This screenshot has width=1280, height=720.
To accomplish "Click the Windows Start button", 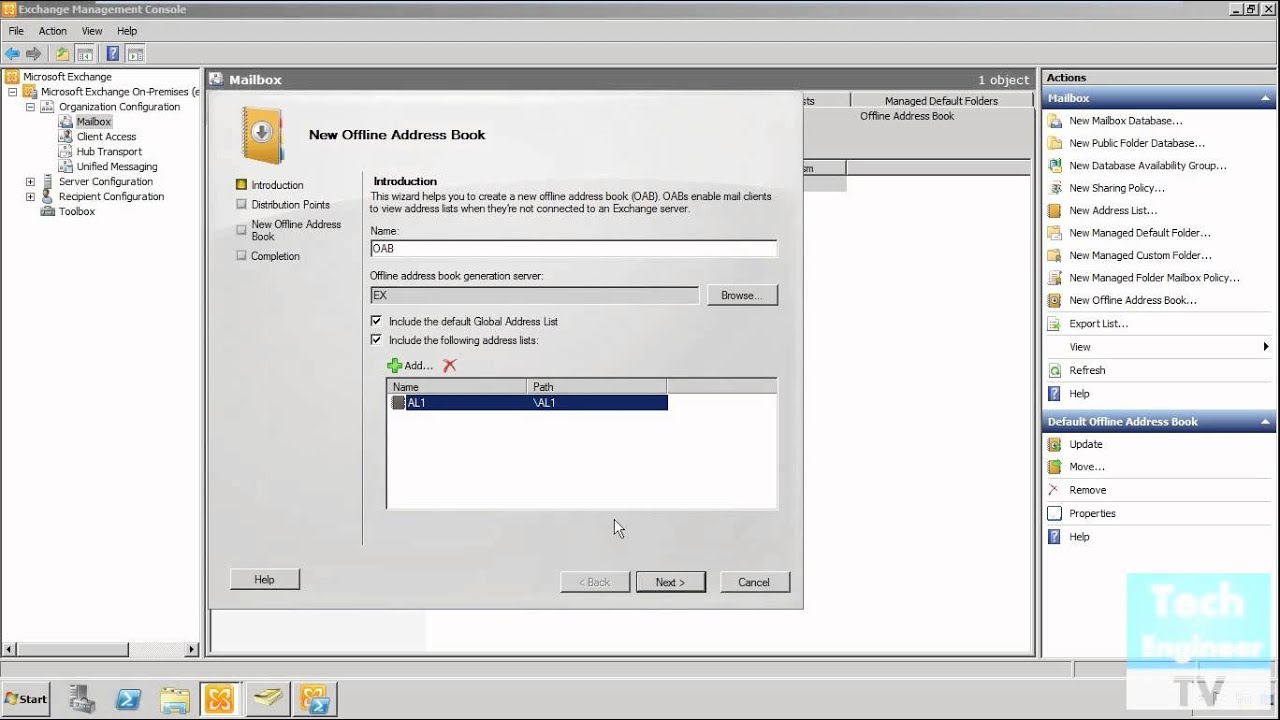I will [26, 699].
